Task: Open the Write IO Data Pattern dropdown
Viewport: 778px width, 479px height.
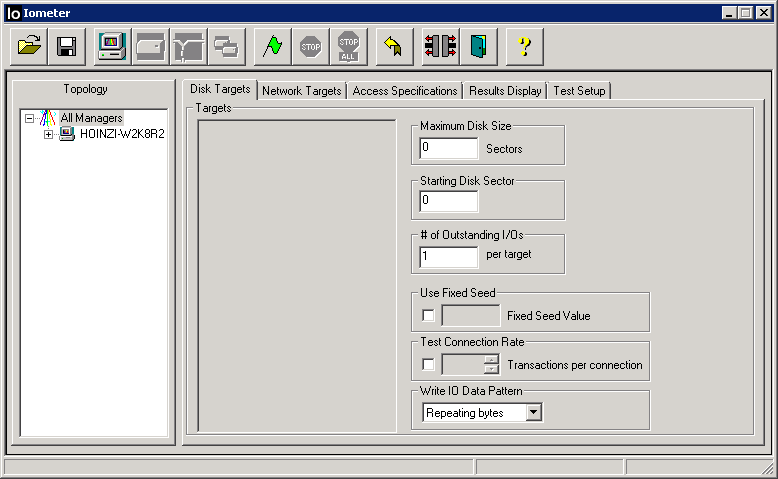Action: [x=533, y=412]
